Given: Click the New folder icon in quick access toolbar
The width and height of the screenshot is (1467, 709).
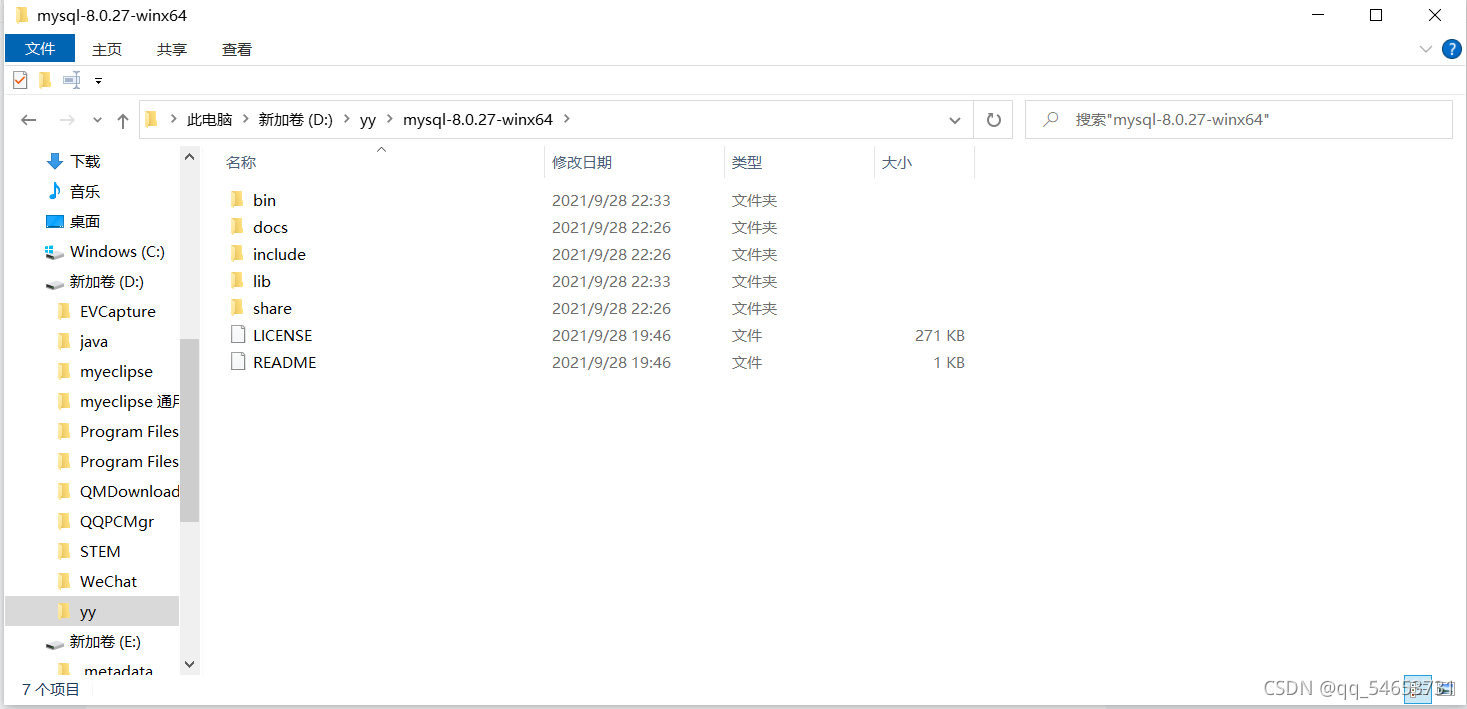Looking at the screenshot, I should pyautogui.click(x=45, y=80).
